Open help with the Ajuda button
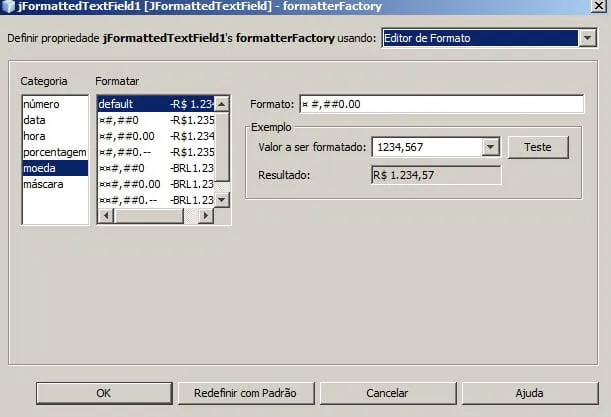611x417 pixels. click(x=528, y=393)
